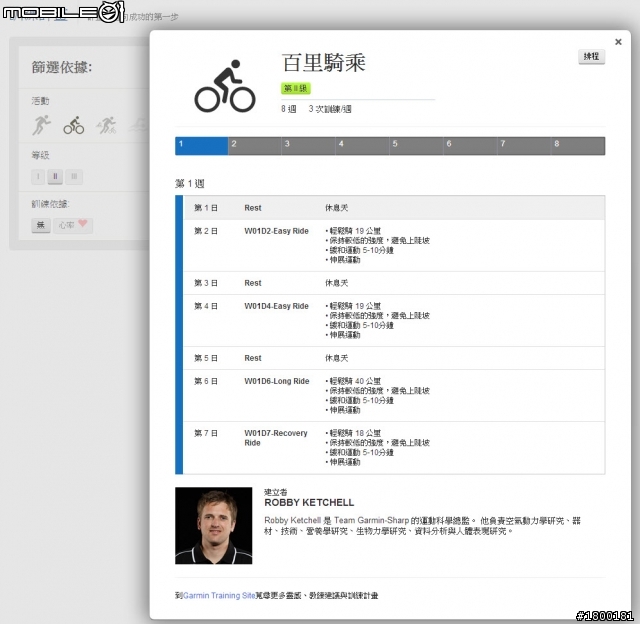Click the 輕鬆騎 40 公里 description line

coord(353,381)
